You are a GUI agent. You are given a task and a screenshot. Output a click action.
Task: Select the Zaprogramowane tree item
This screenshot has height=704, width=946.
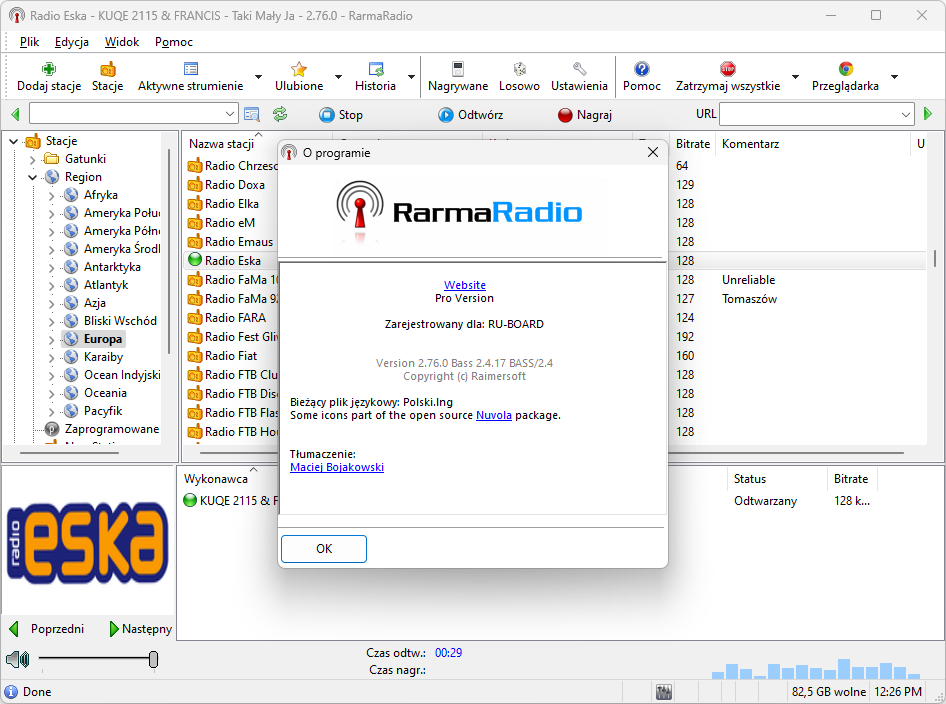(112, 429)
